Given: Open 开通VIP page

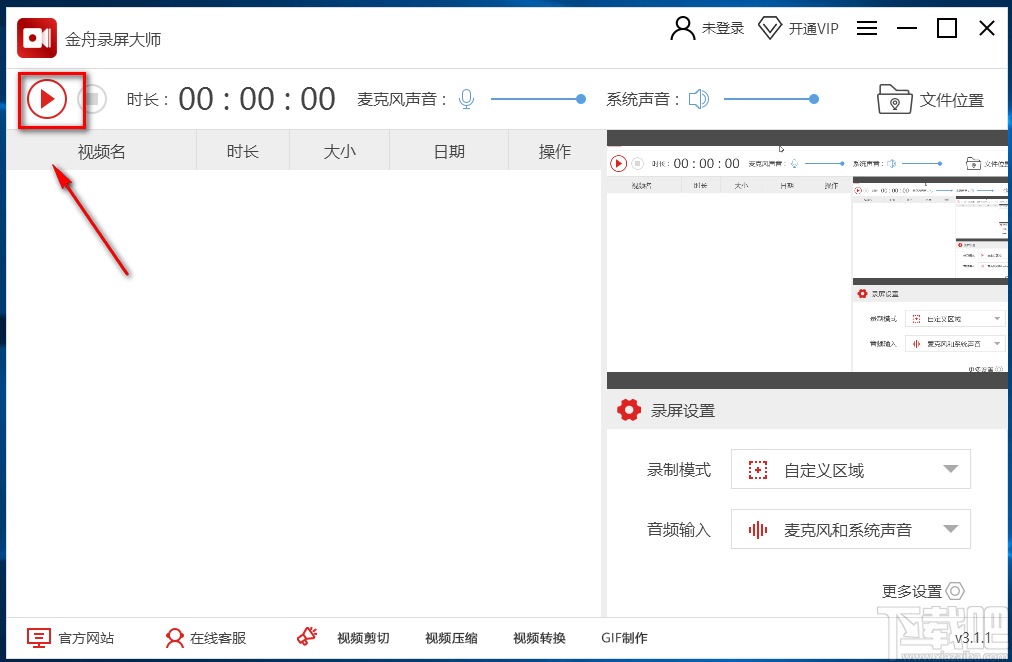Looking at the screenshot, I should pyautogui.click(x=813, y=29).
